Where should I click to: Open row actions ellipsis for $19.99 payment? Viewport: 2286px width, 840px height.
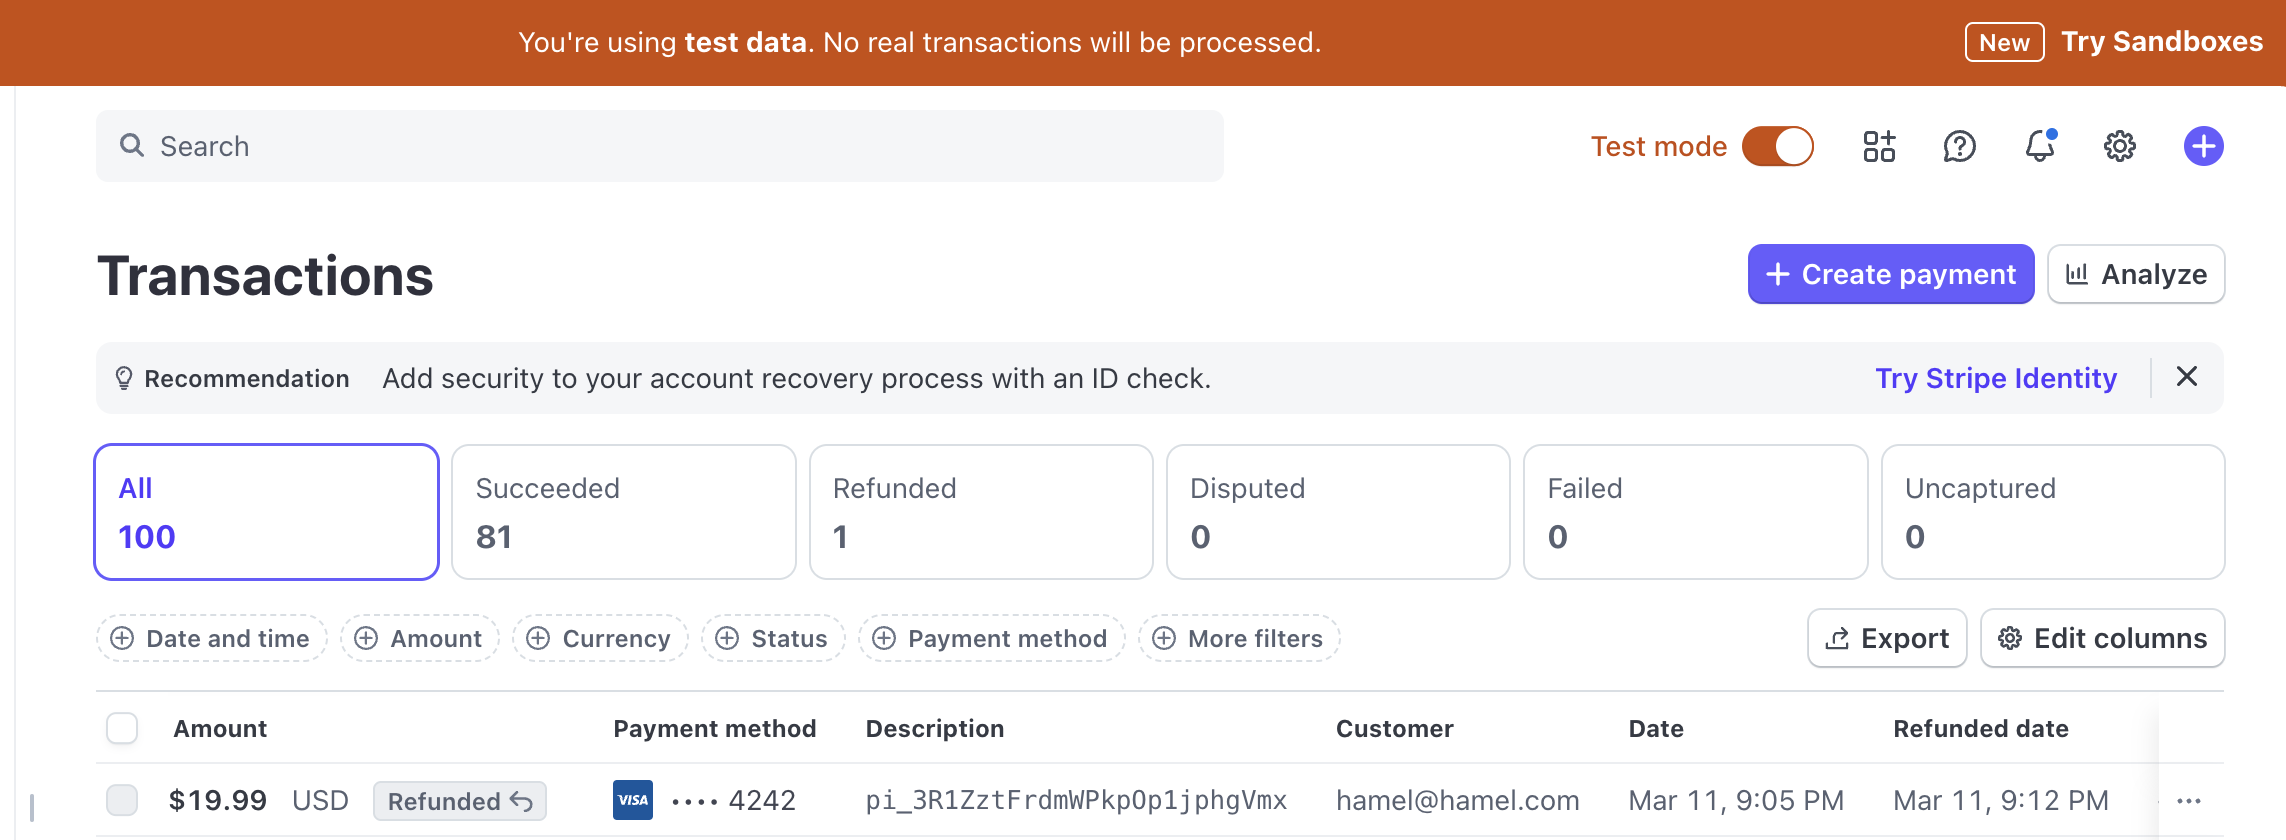click(x=2189, y=801)
